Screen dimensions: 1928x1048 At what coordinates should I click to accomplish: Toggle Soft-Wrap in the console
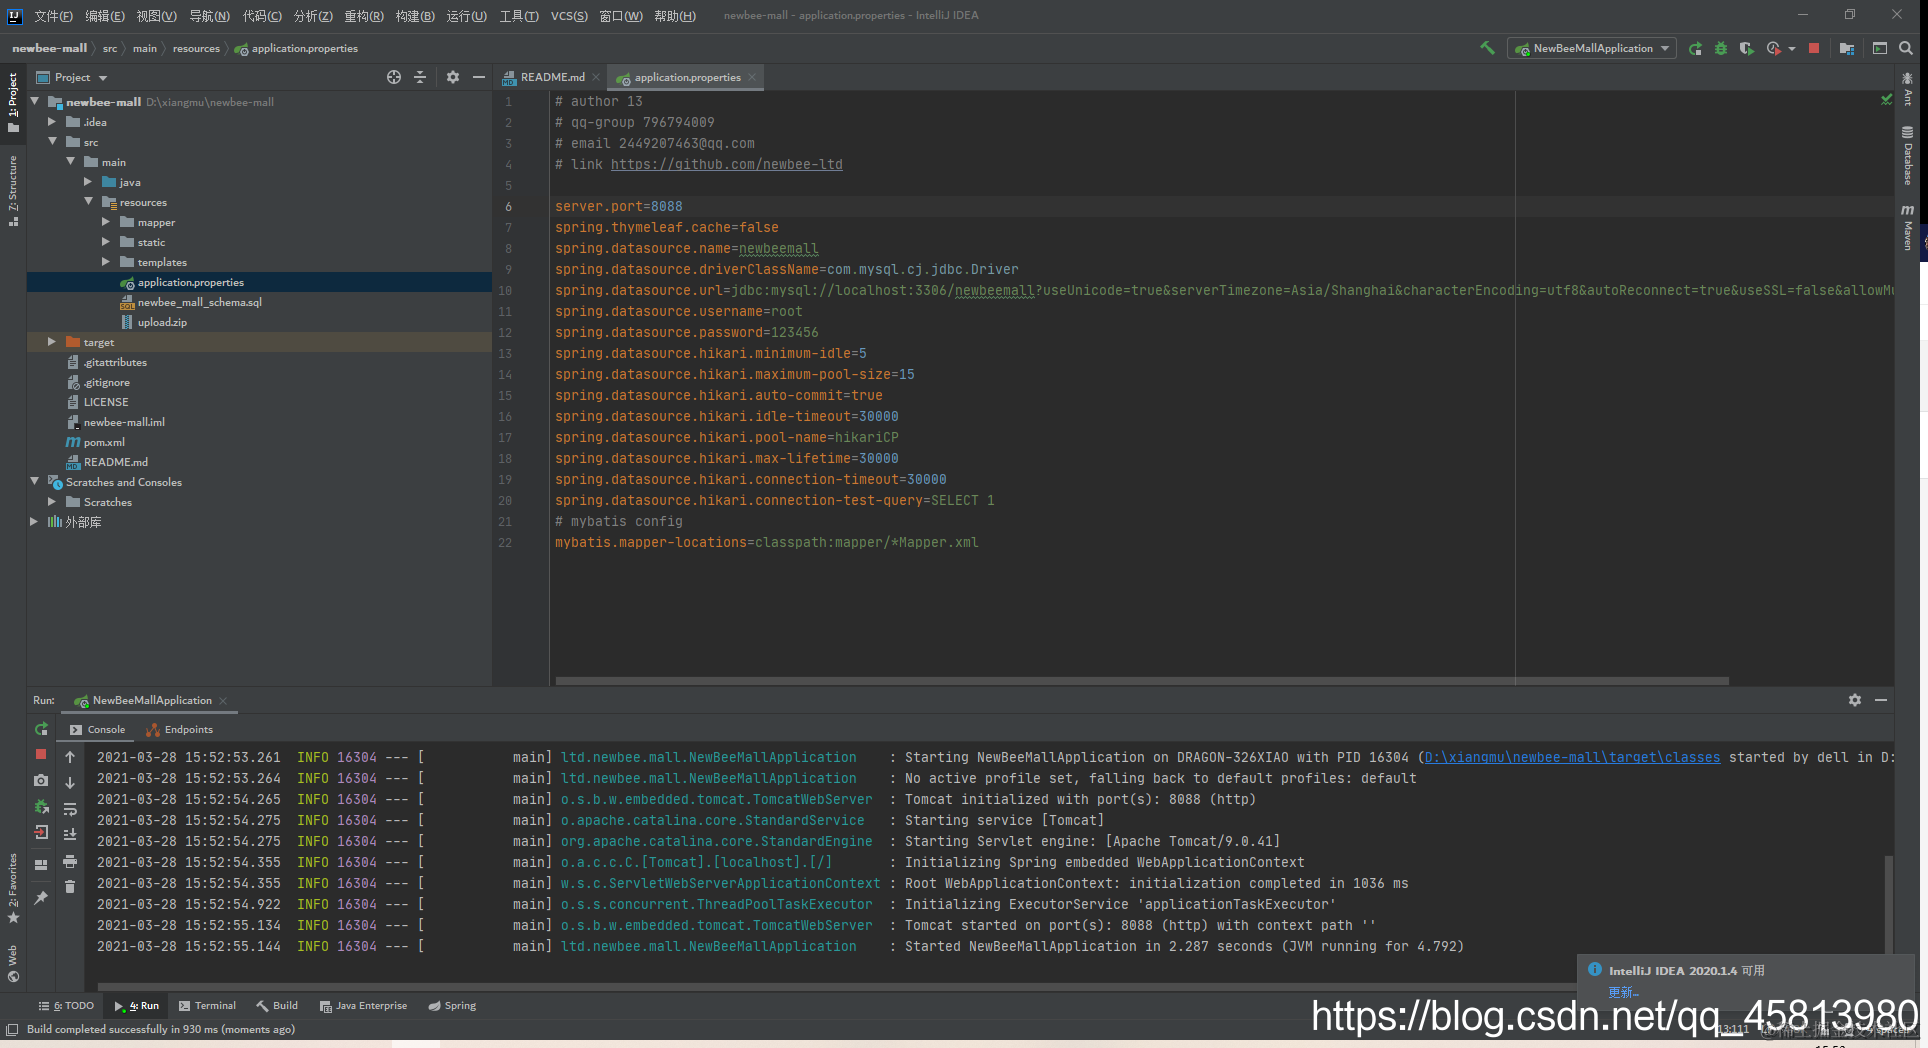point(70,809)
